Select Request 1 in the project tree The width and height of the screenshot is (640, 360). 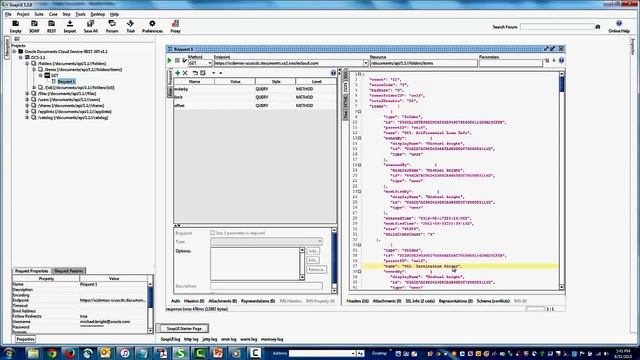(66, 81)
